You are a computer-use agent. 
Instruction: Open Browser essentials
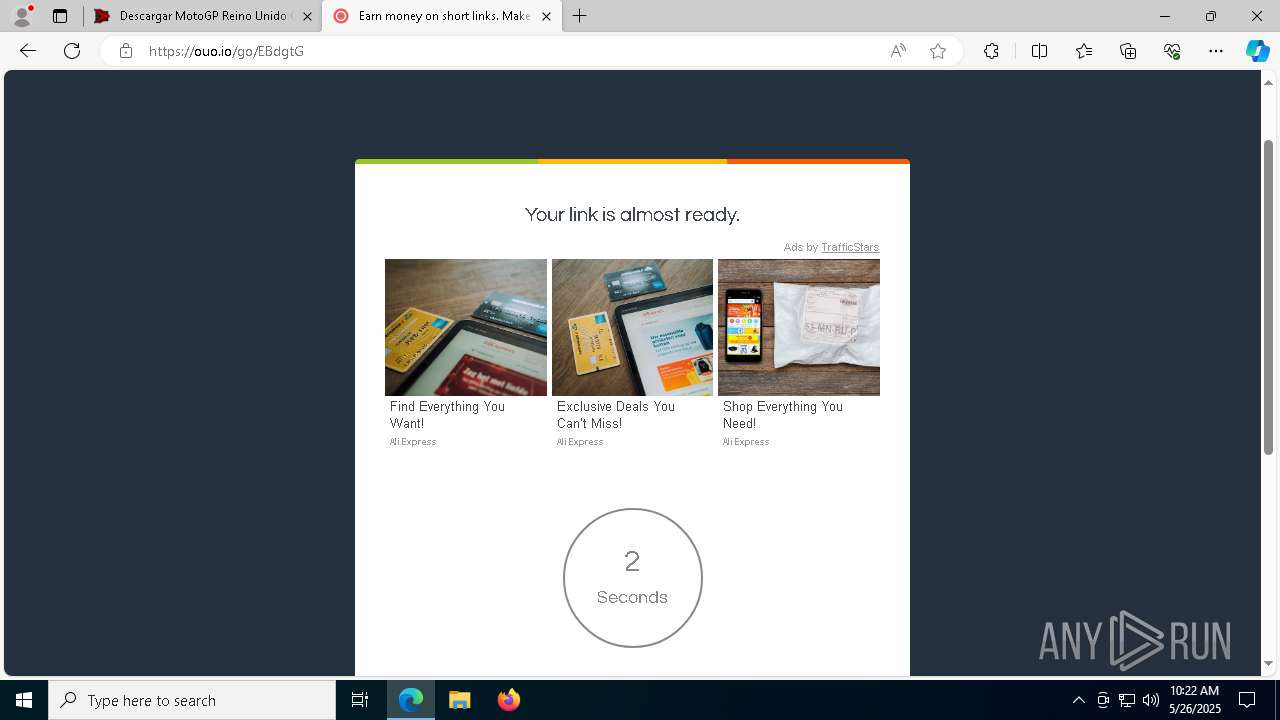point(1172,51)
